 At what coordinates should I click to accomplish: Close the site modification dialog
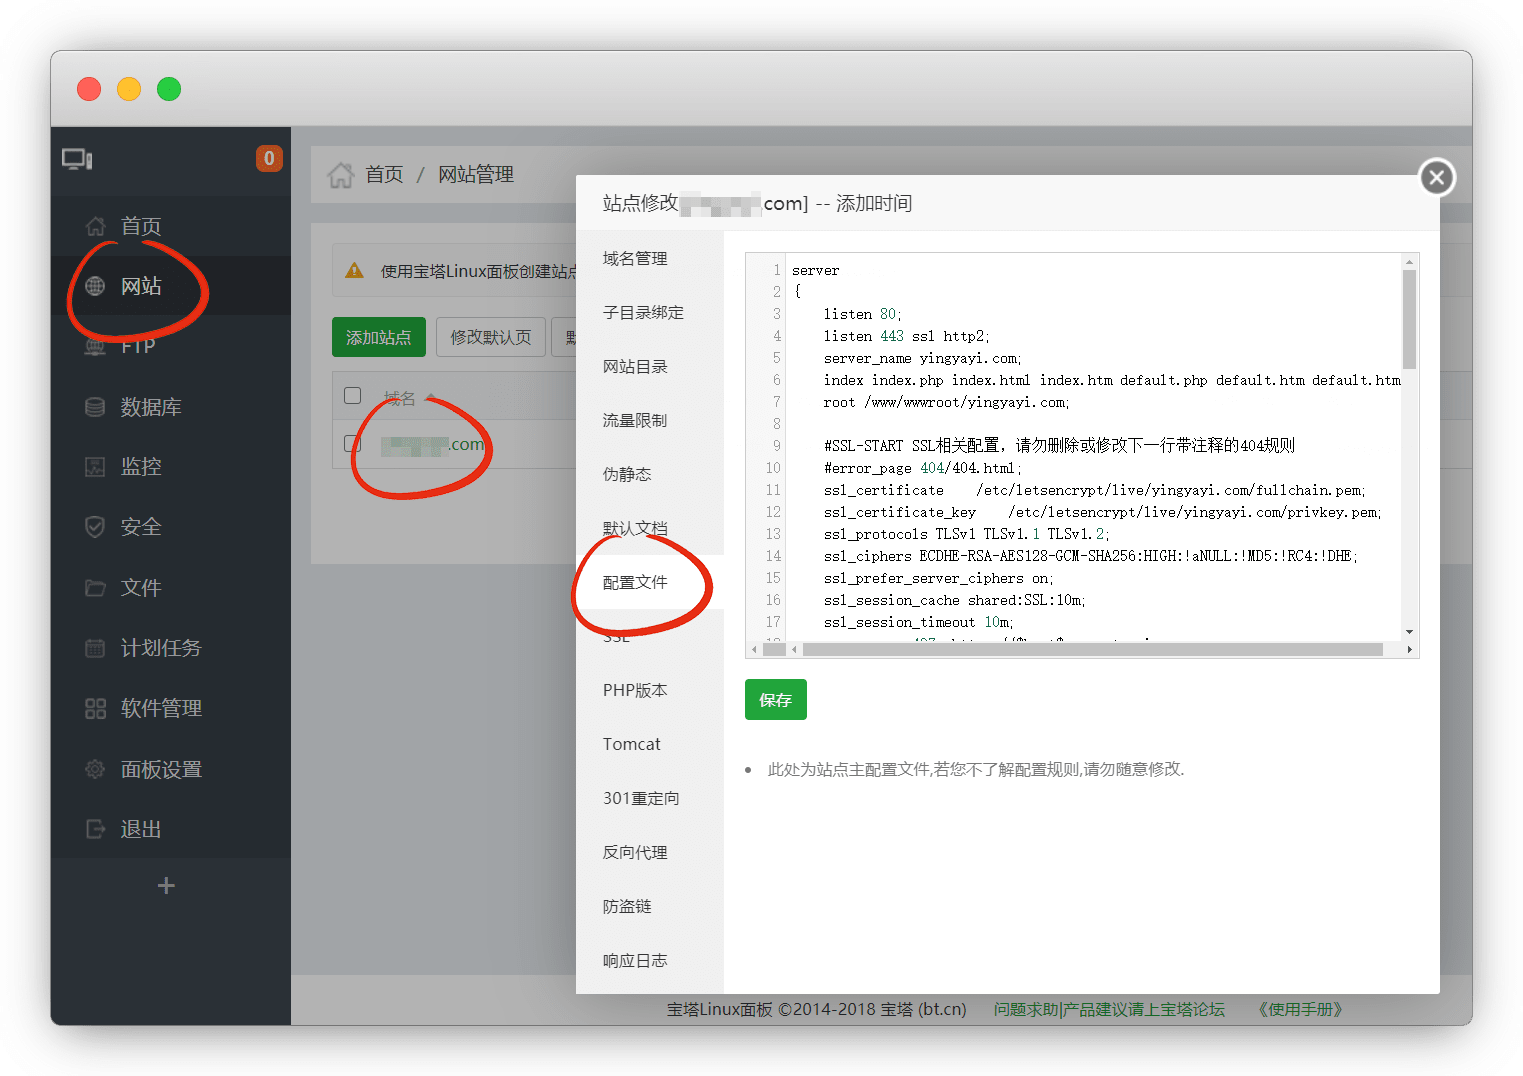click(x=1437, y=178)
